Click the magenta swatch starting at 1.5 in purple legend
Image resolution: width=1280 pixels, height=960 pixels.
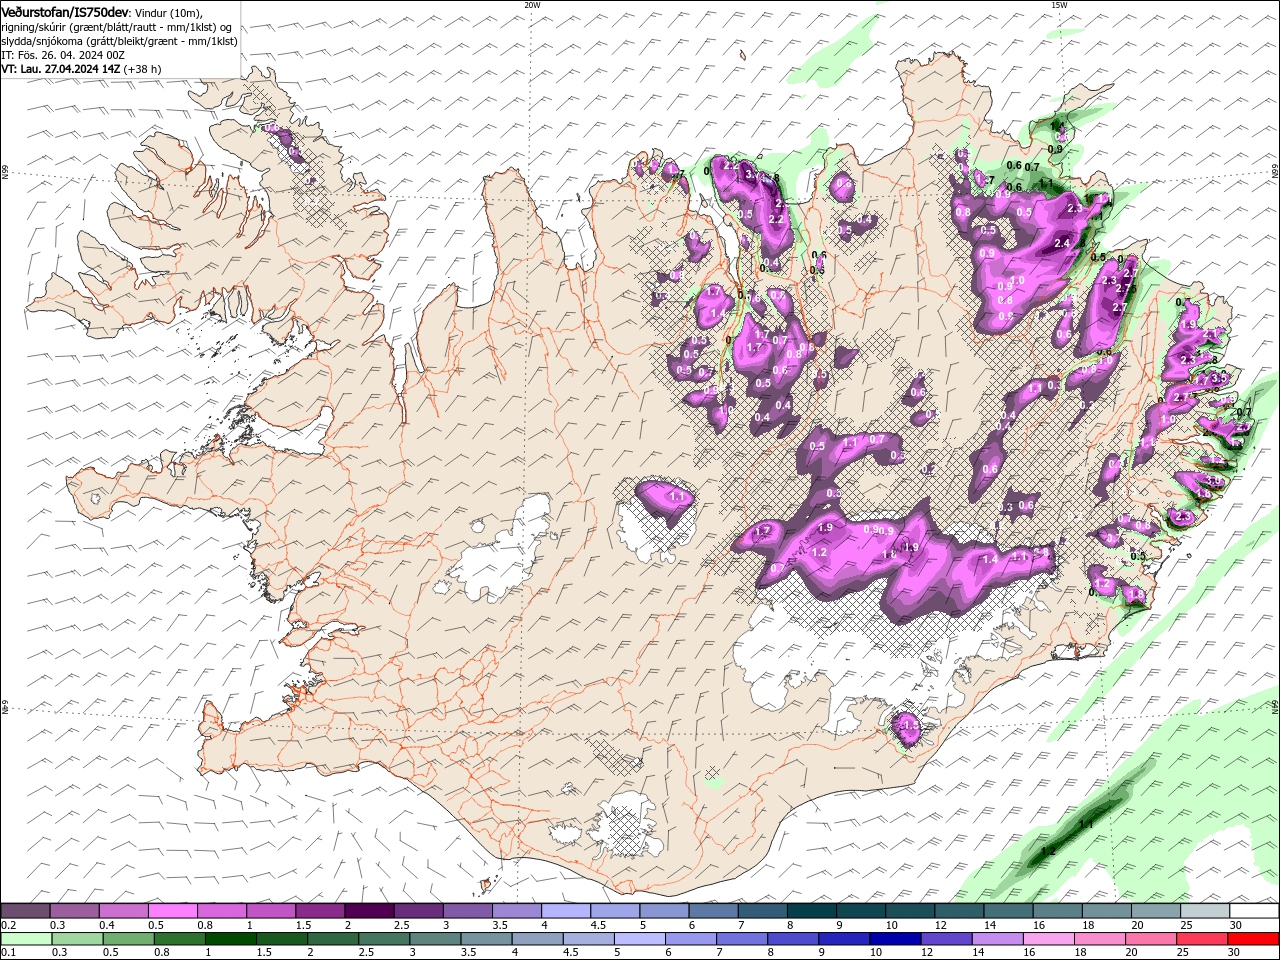(x=320, y=911)
